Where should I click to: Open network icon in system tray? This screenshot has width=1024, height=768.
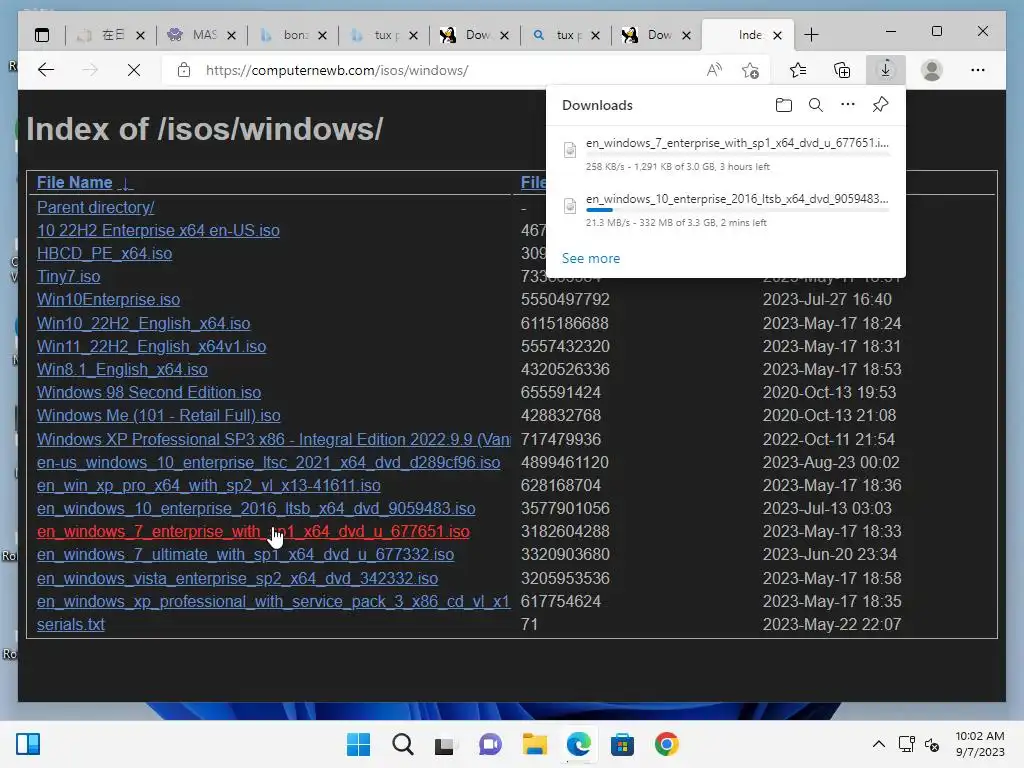pos(906,744)
